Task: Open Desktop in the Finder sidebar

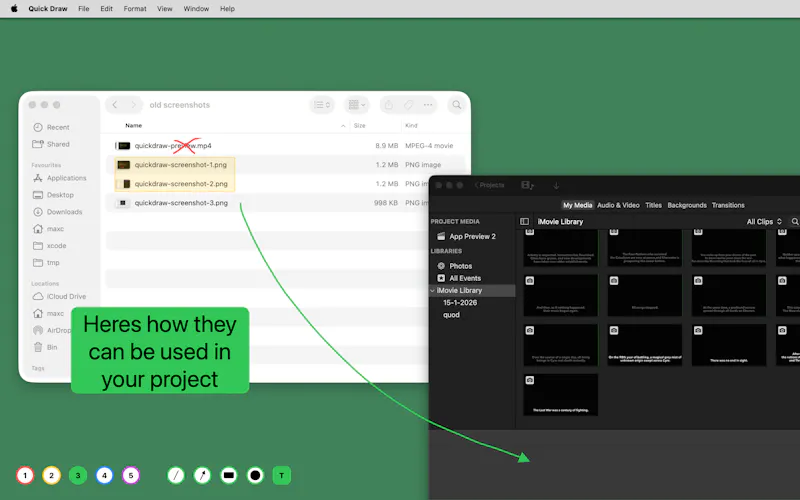Action: (x=53, y=195)
